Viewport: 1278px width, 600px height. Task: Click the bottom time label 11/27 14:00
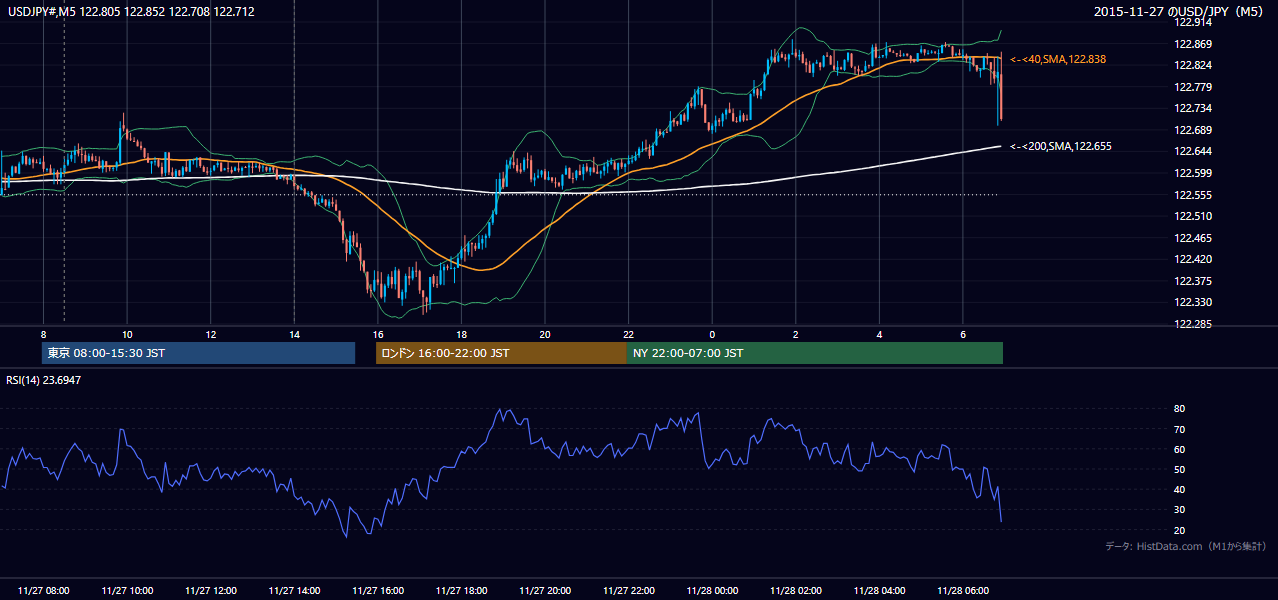[294, 591]
